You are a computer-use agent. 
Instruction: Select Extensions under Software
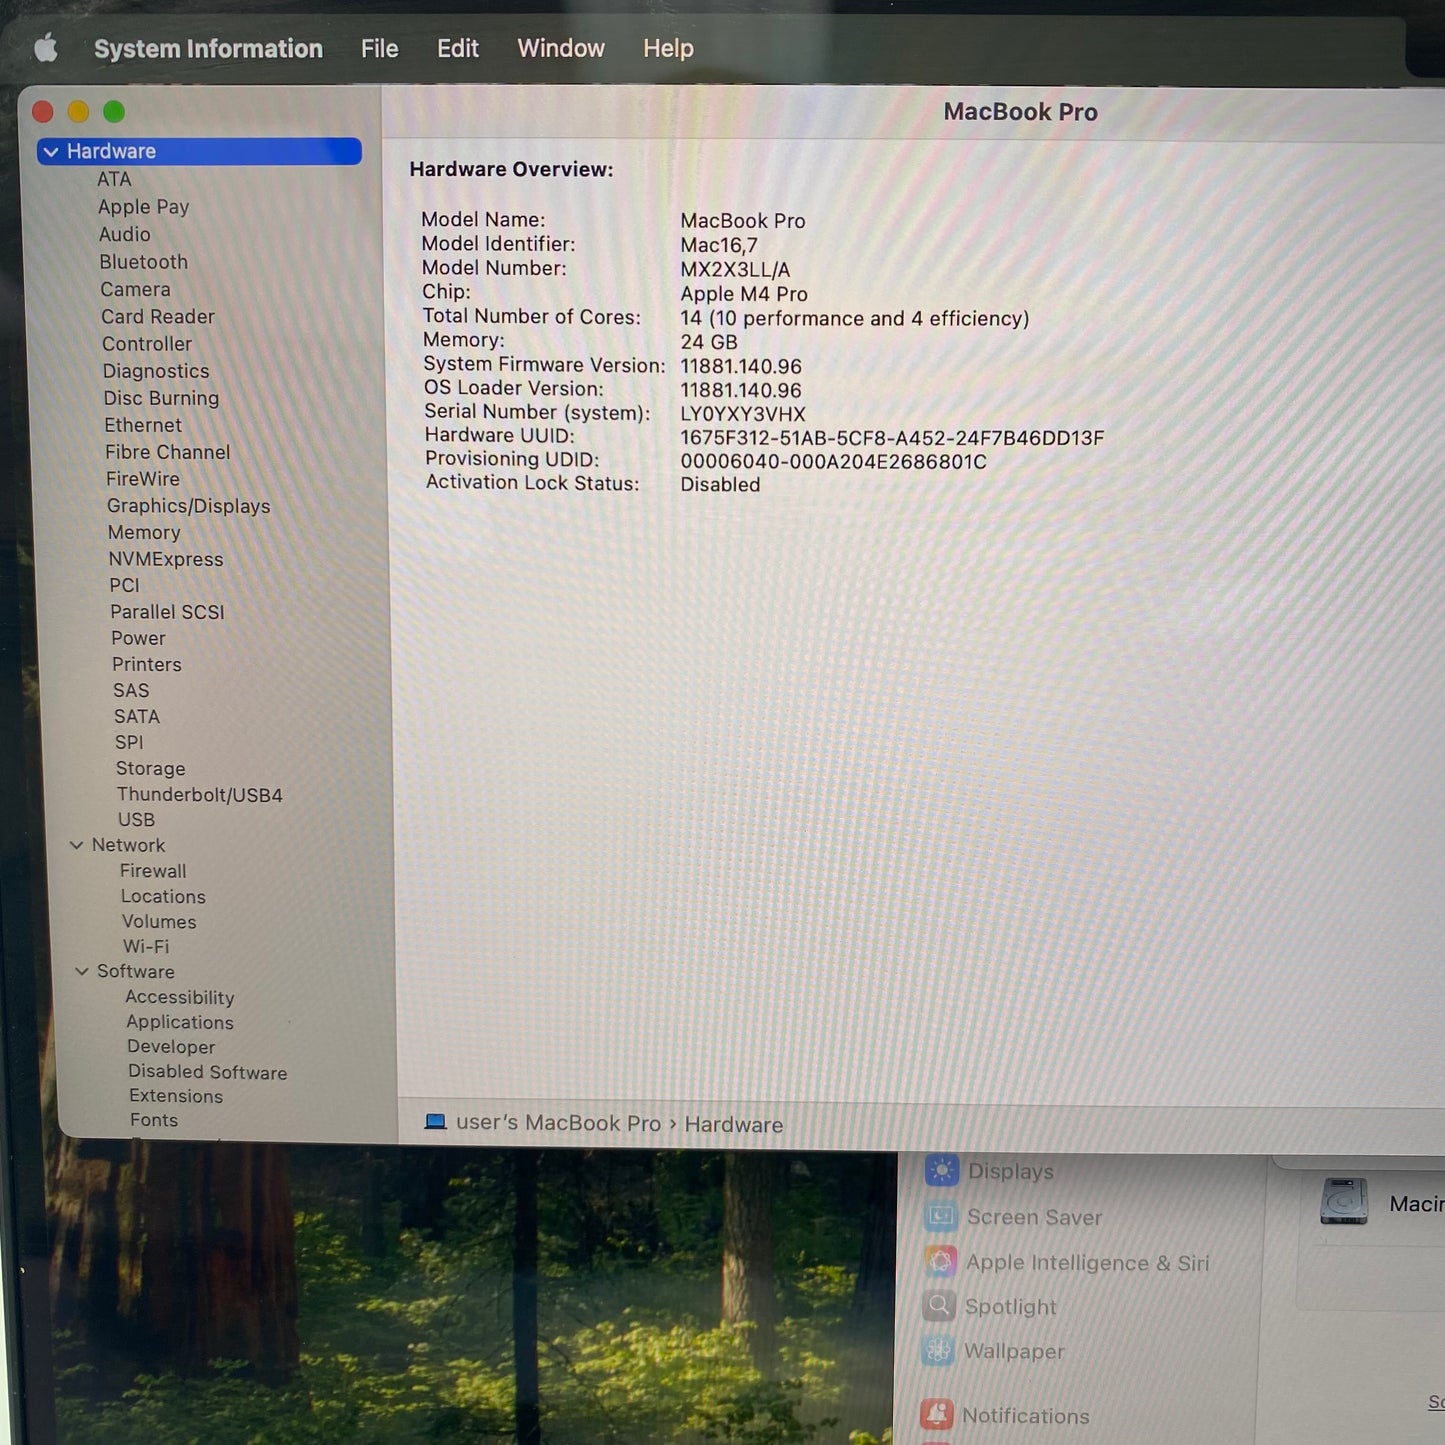[176, 1096]
